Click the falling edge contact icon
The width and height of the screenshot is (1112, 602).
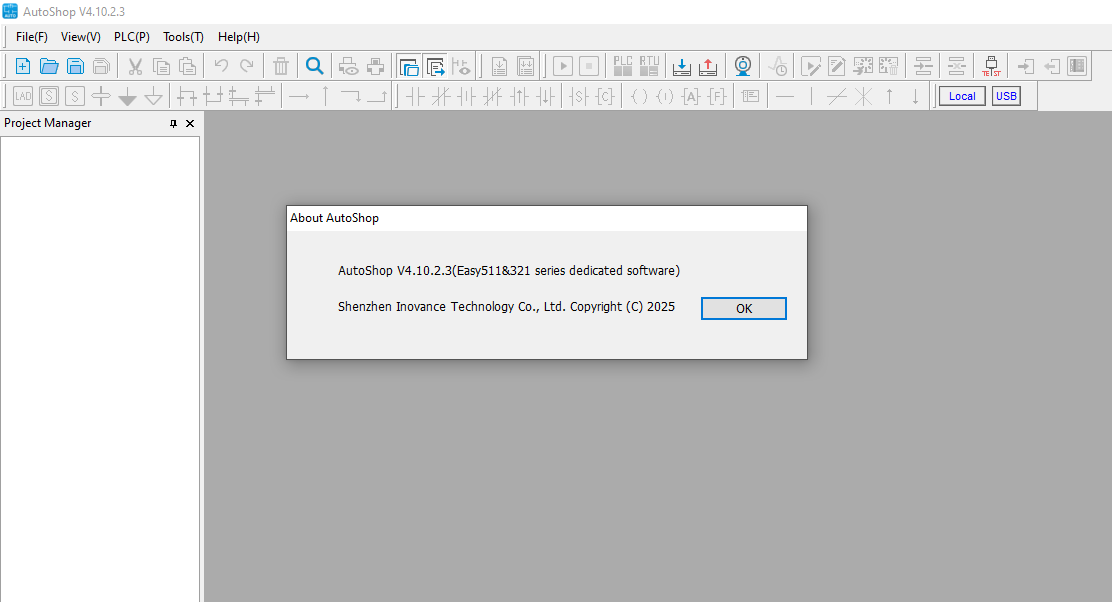click(x=546, y=96)
